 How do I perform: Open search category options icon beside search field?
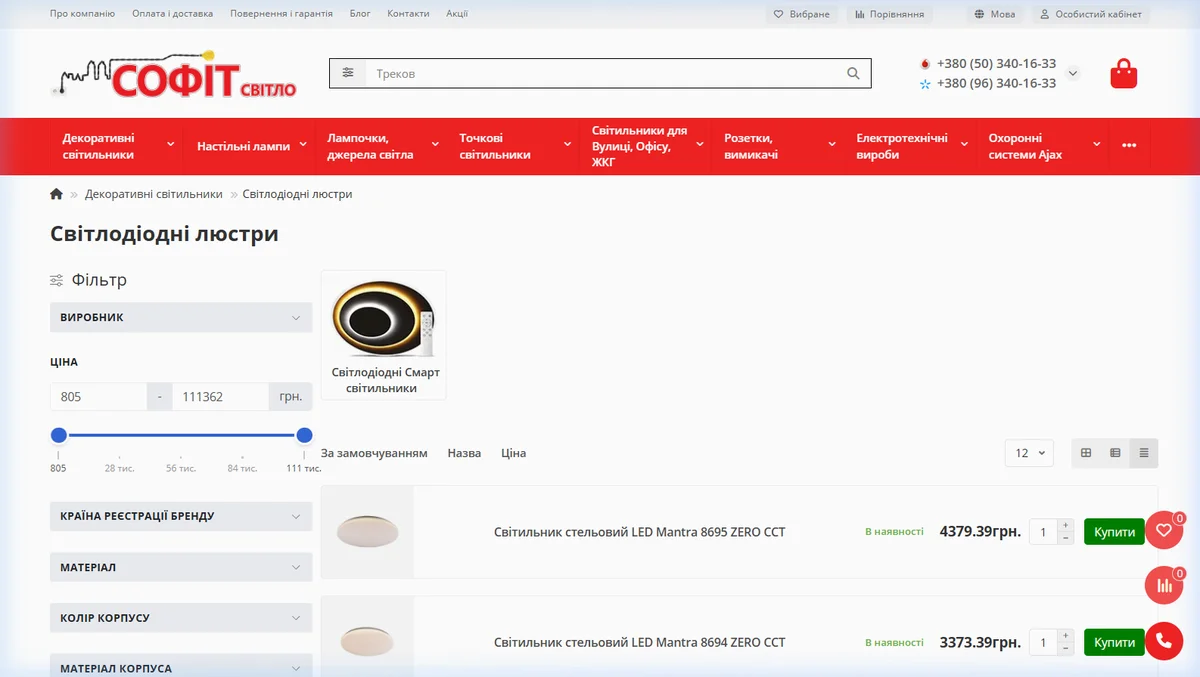(348, 73)
